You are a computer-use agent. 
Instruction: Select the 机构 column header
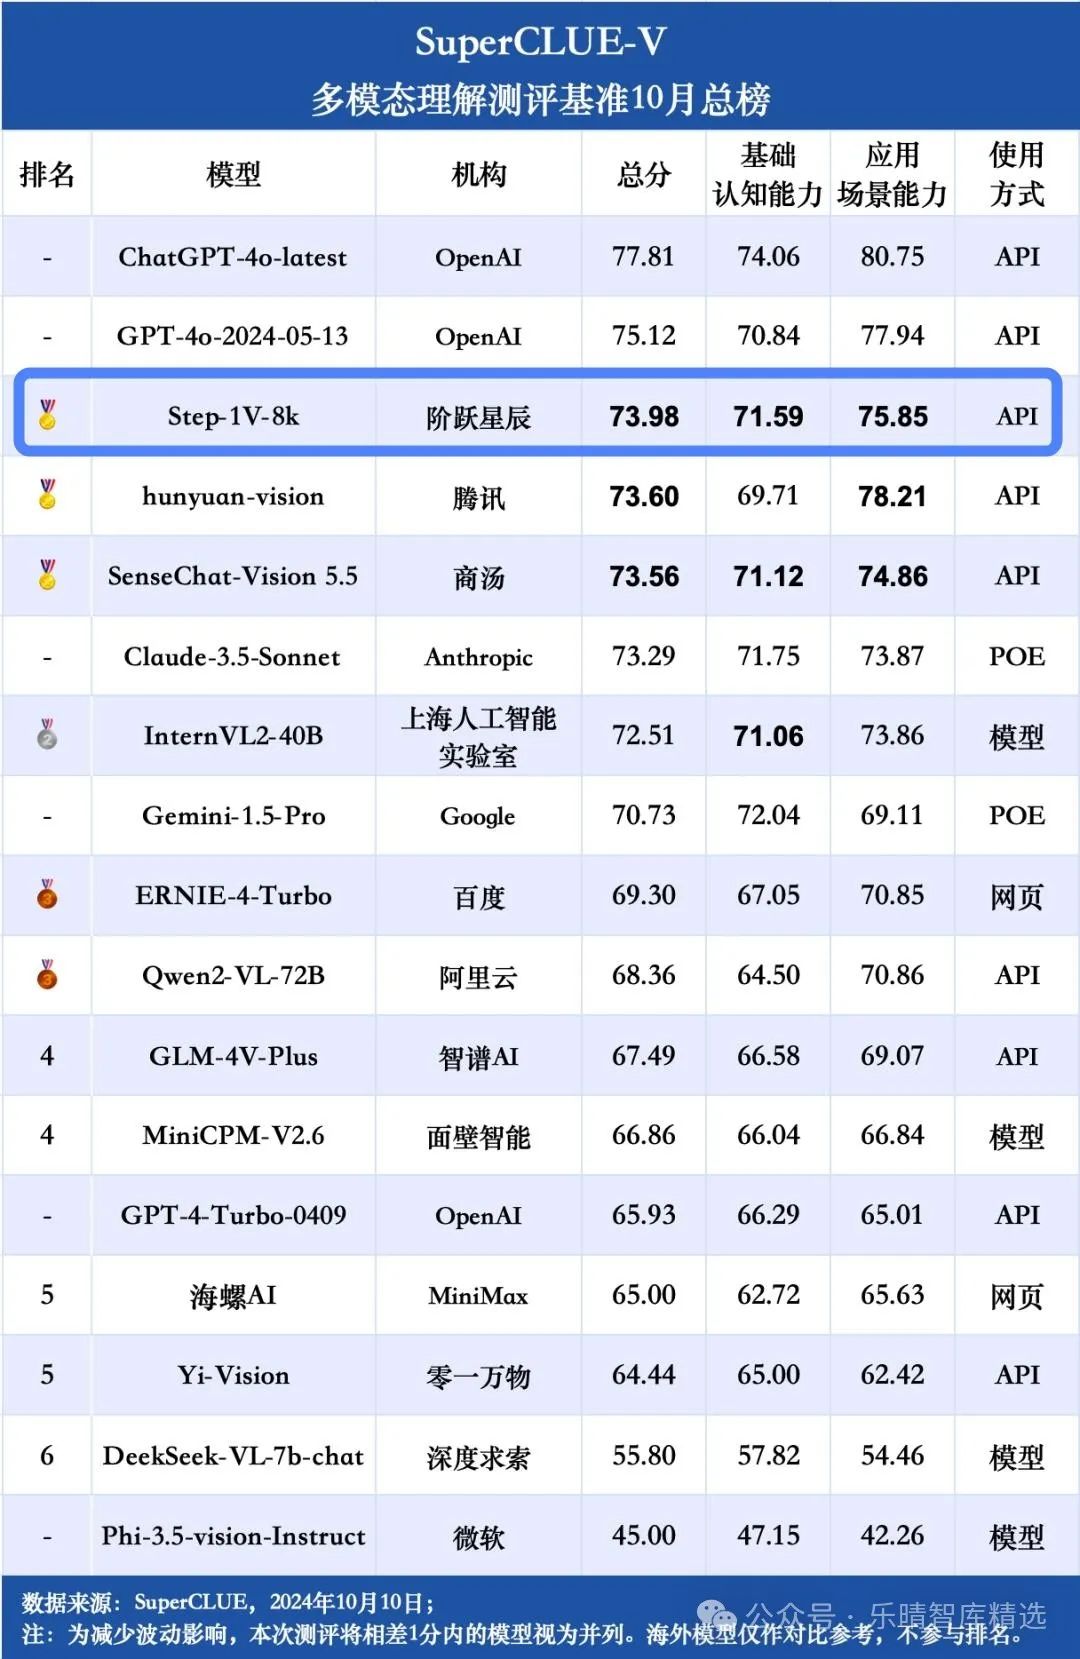(478, 174)
